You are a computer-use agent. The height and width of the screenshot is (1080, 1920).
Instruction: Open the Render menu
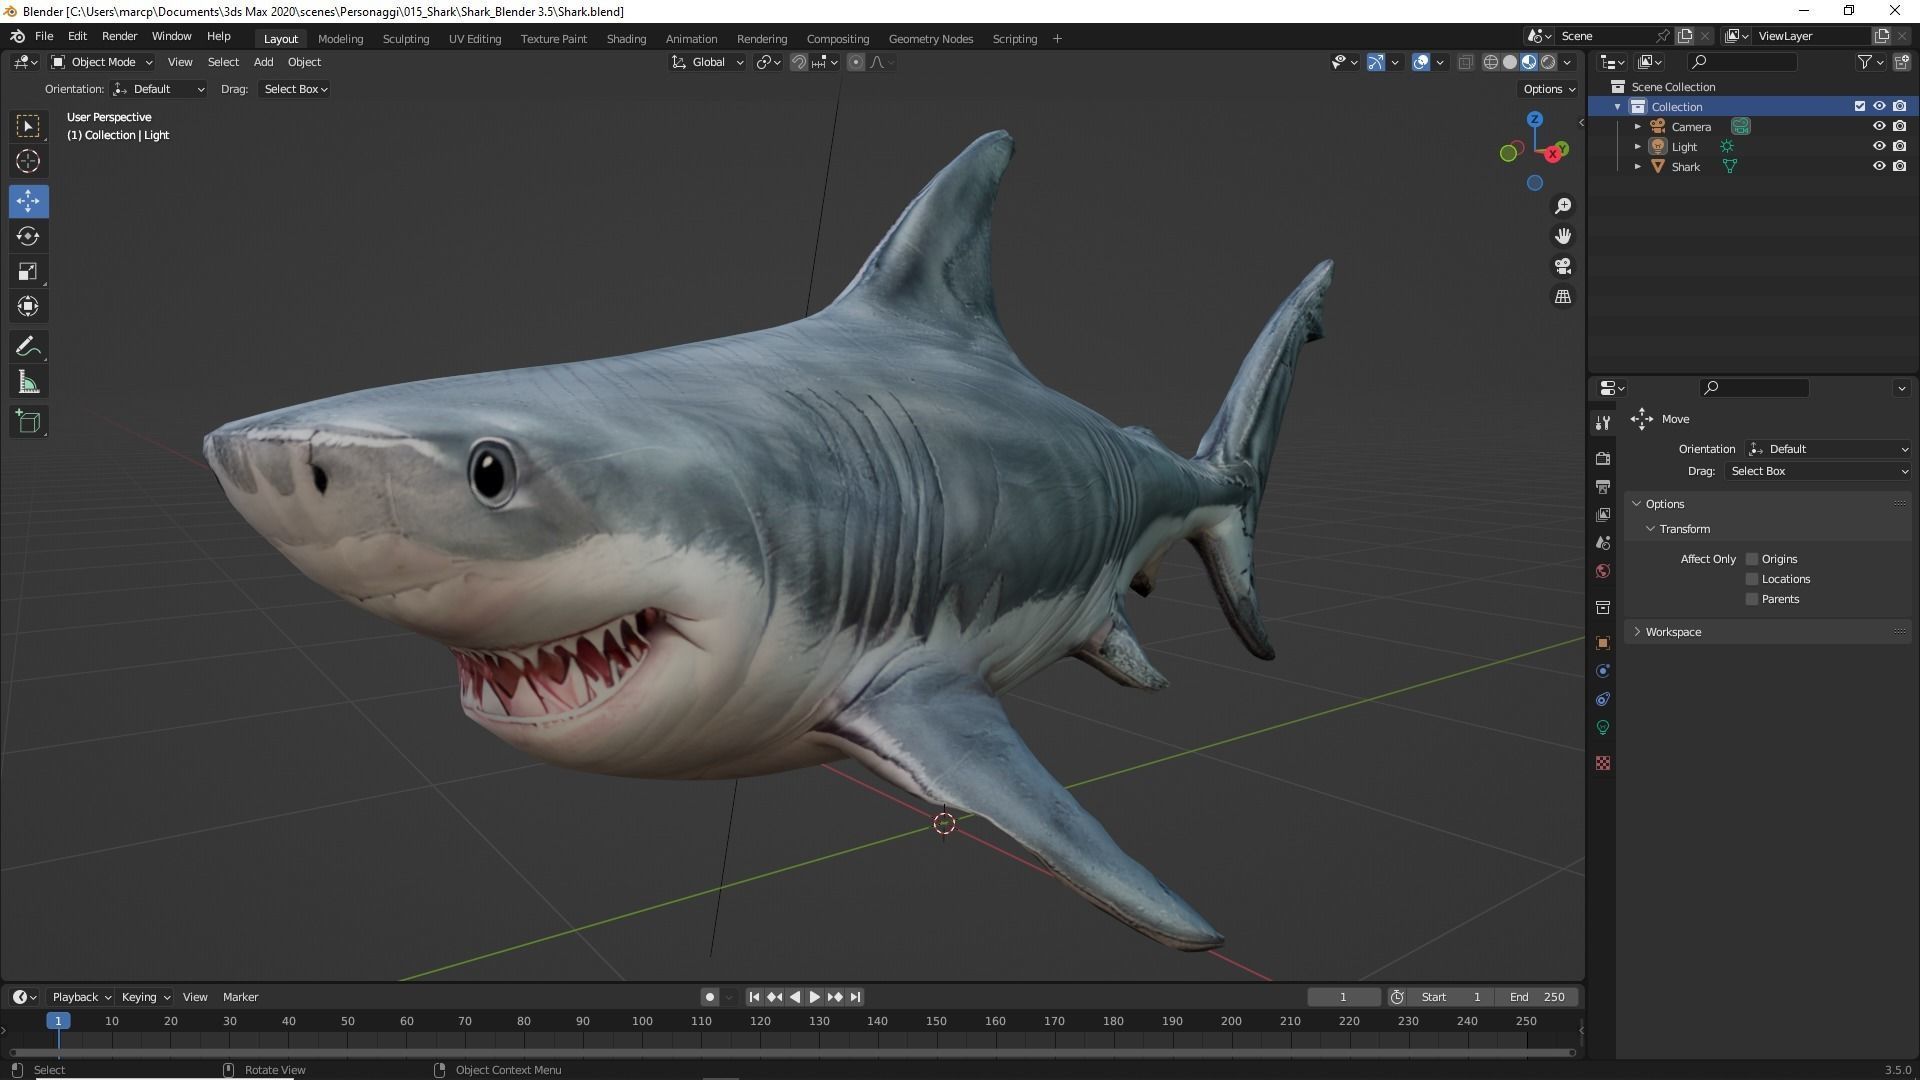point(119,36)
